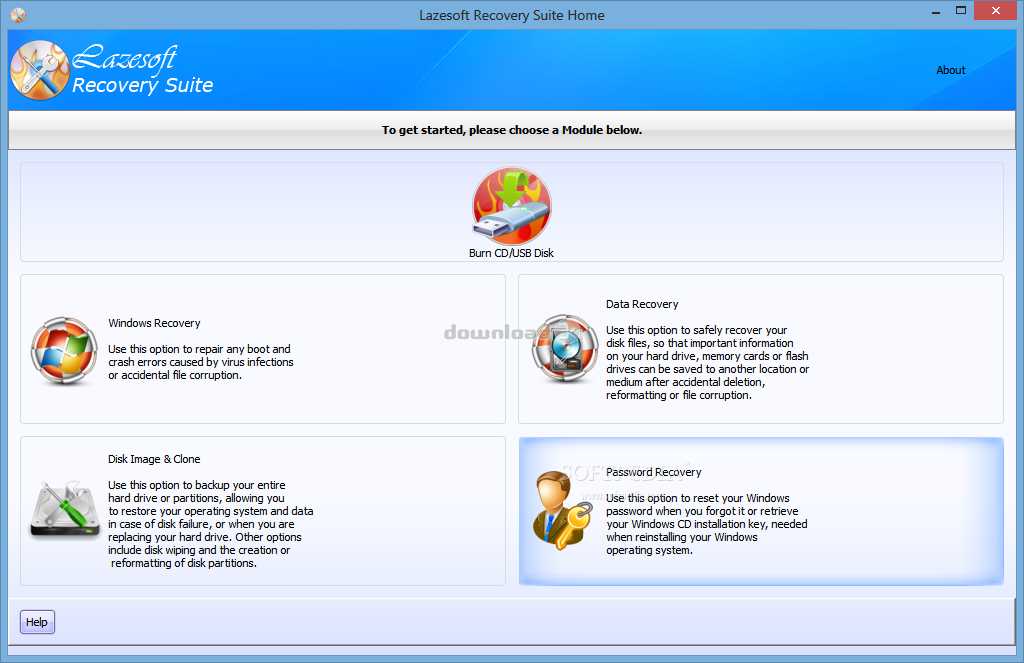Click the application icon in the title bar

pos(18,14)
